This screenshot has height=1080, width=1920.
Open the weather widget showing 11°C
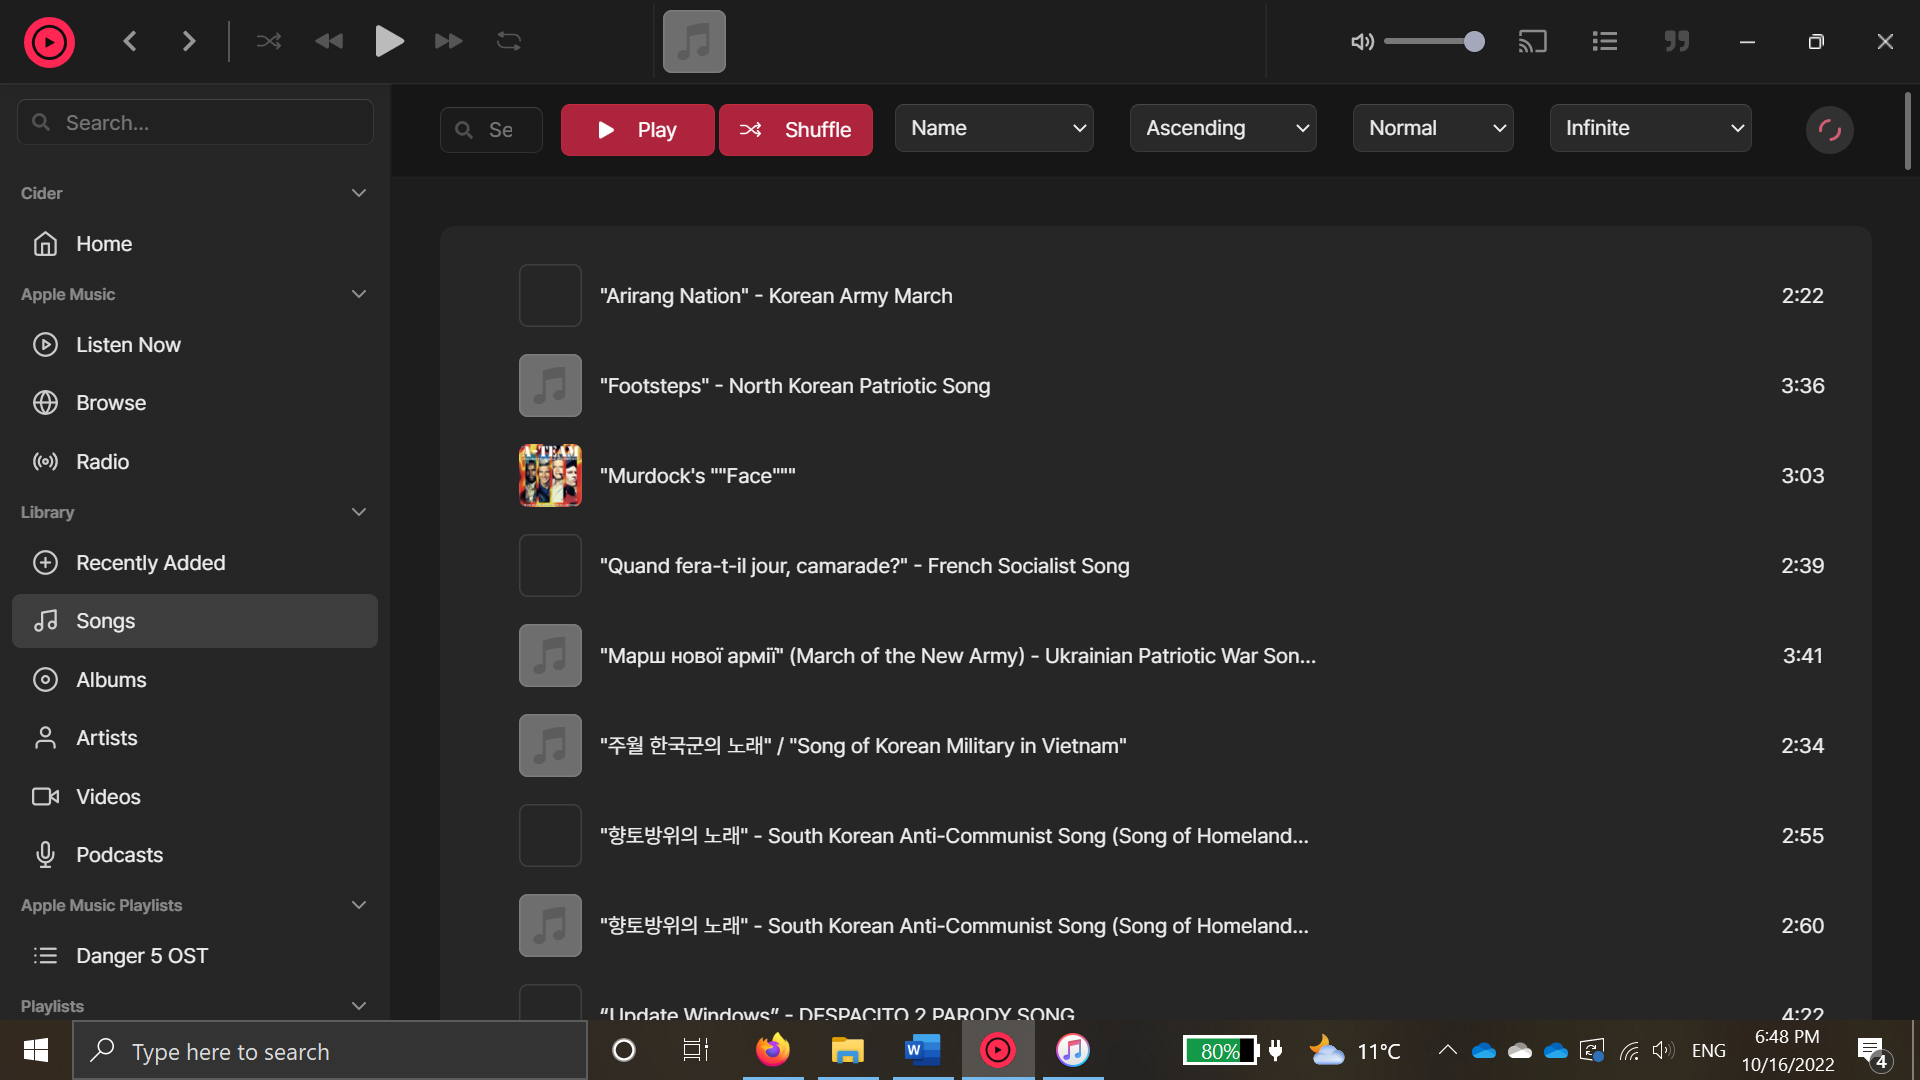point(1355,1051)
